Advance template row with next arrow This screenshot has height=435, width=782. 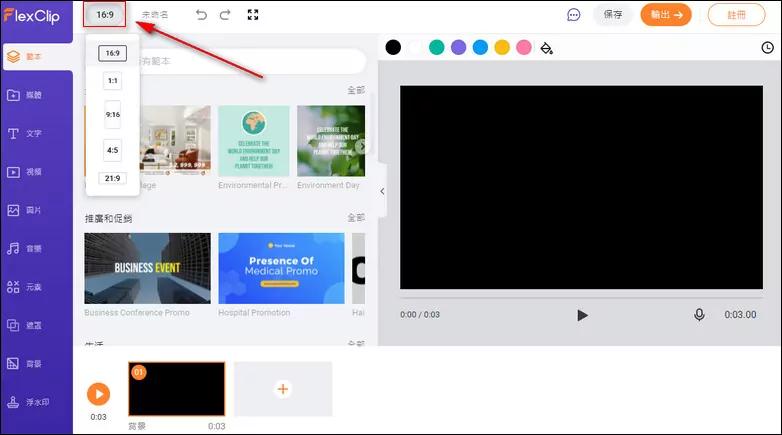(361, 146)
